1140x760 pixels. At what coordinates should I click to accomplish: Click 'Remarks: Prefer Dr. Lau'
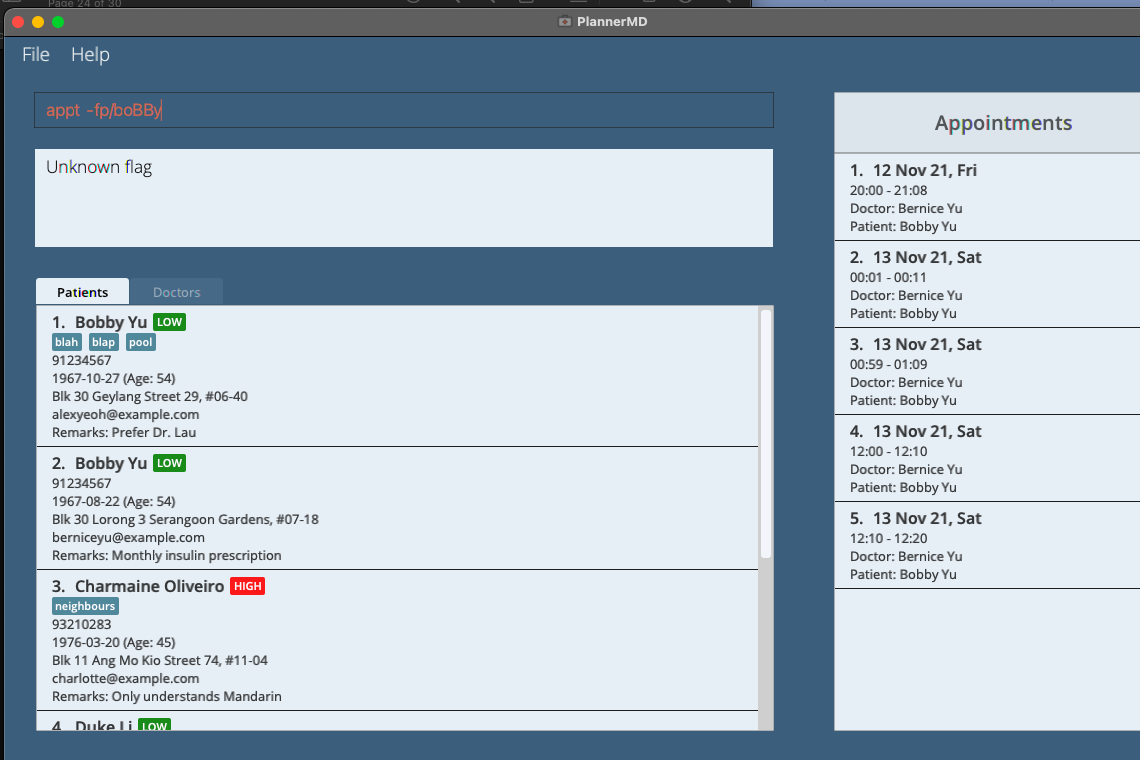point(124,433)
